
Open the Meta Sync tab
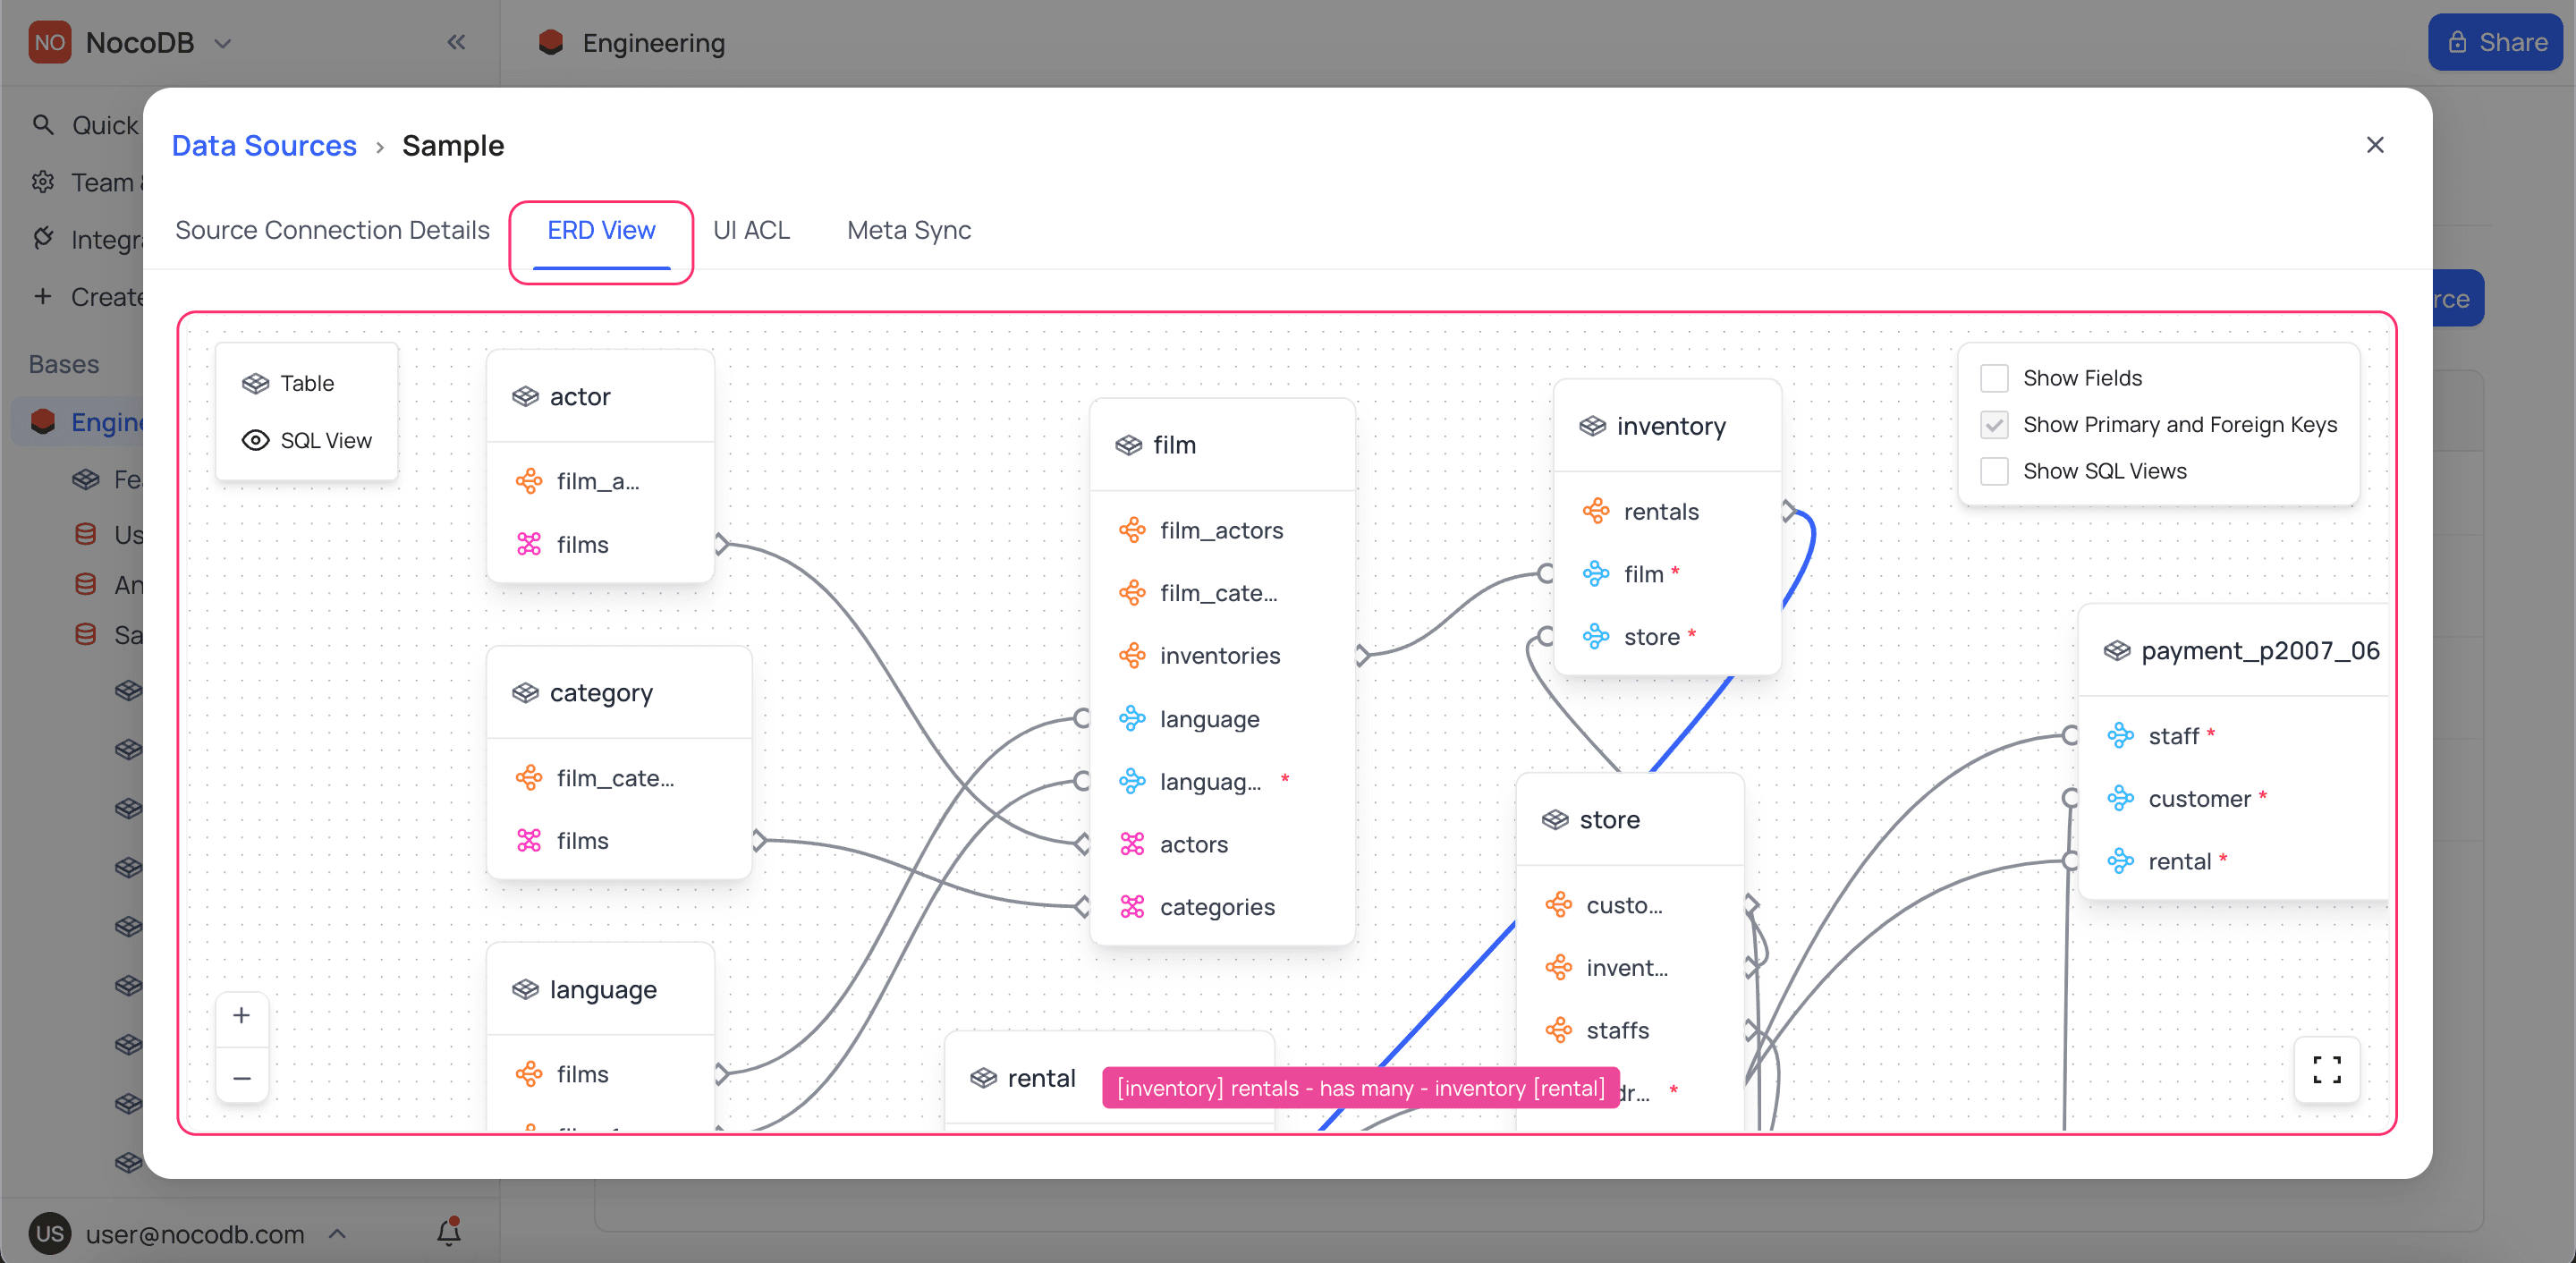coord(908,230)
